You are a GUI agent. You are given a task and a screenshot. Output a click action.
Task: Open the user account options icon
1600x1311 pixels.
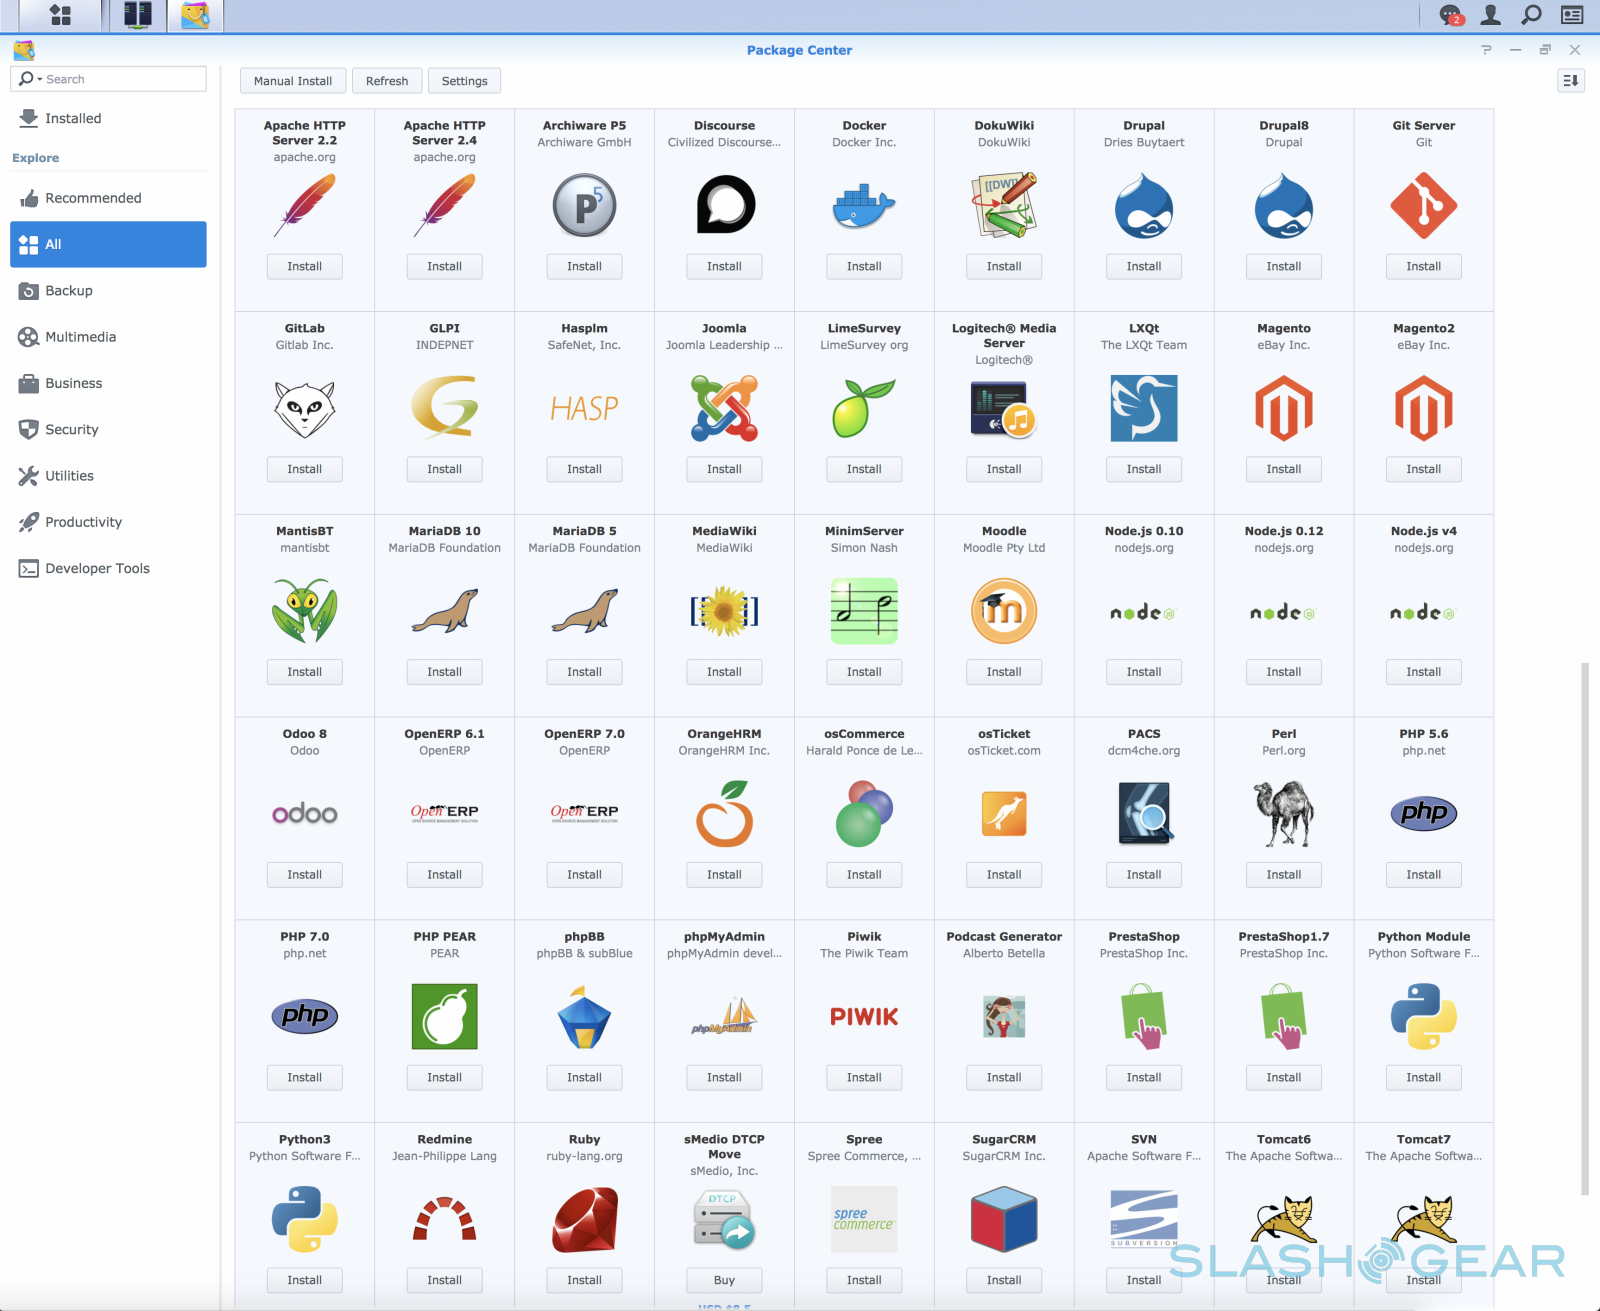click(x=1491, y=14)
